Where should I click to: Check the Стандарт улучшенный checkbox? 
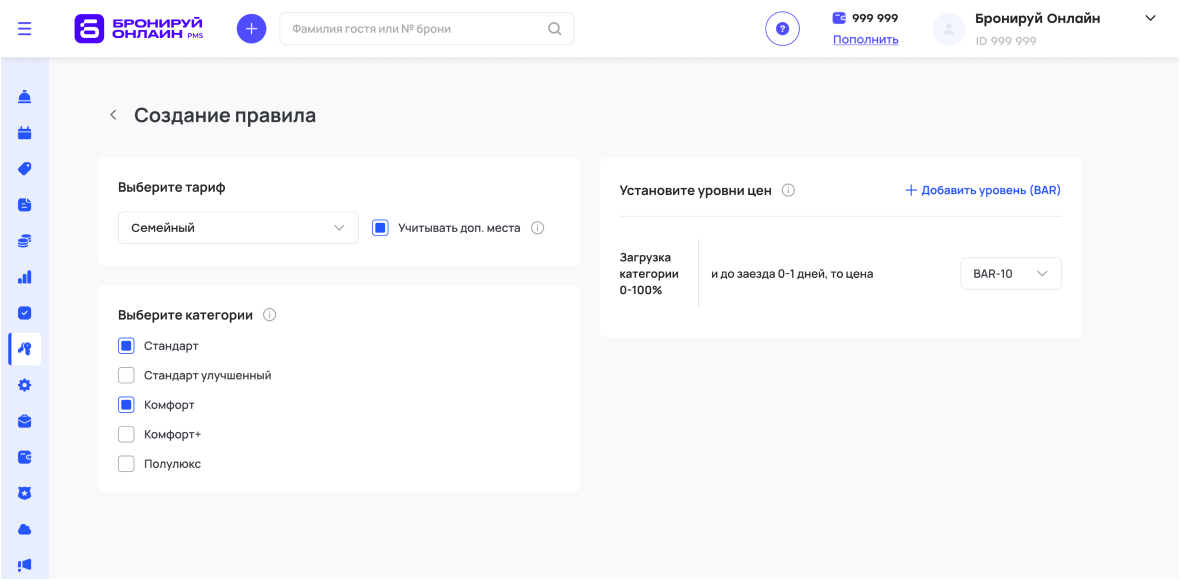(x=126, y=376)
